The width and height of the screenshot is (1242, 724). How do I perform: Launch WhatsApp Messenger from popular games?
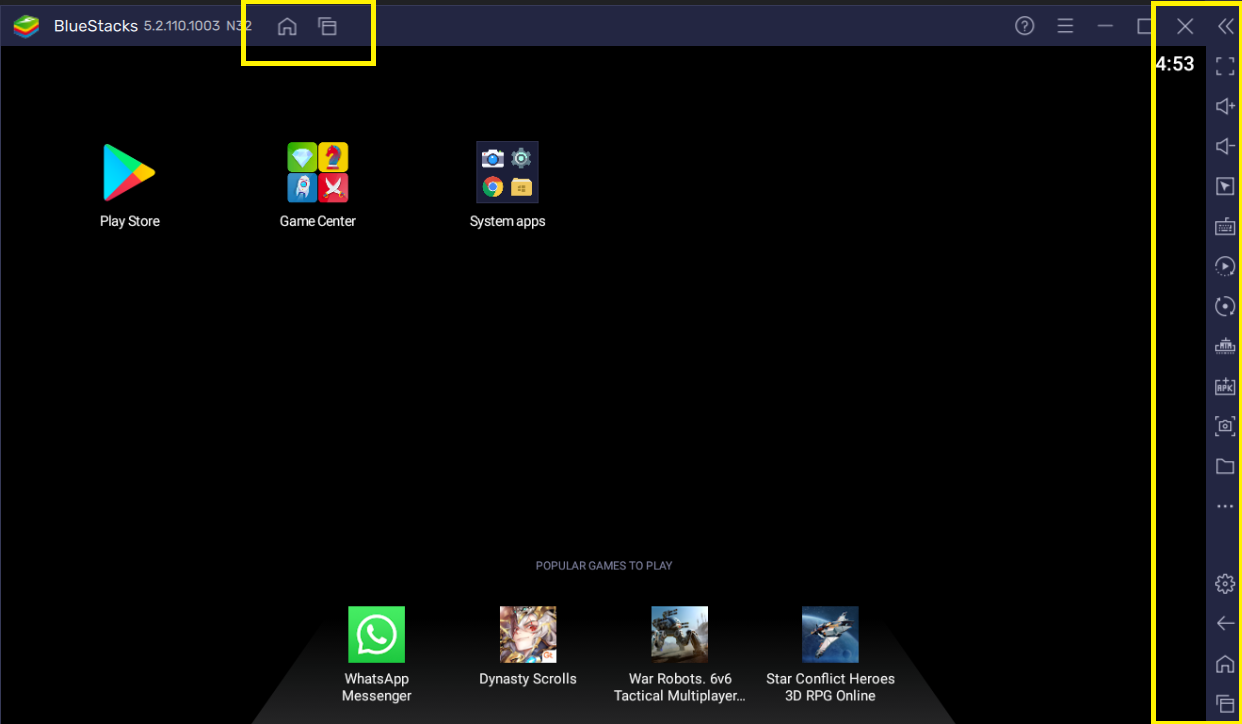coord(376,635)
